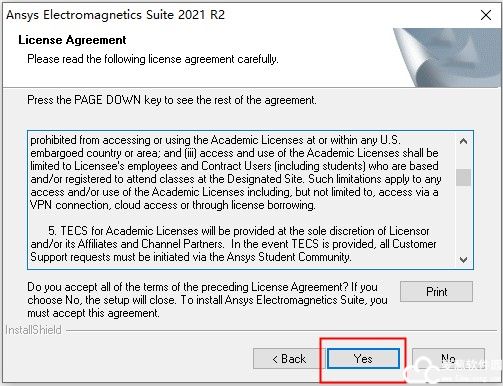Close the Ansys setup dialog window

(x=486, y=15)
